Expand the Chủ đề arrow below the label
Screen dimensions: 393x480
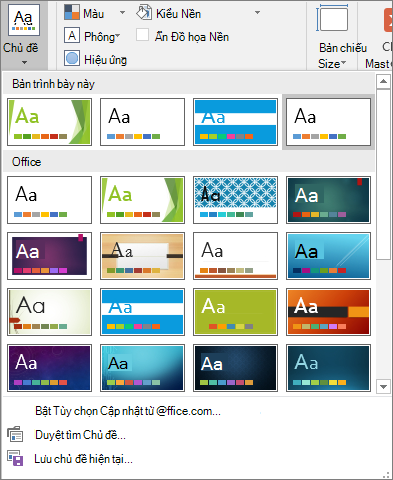24,62
